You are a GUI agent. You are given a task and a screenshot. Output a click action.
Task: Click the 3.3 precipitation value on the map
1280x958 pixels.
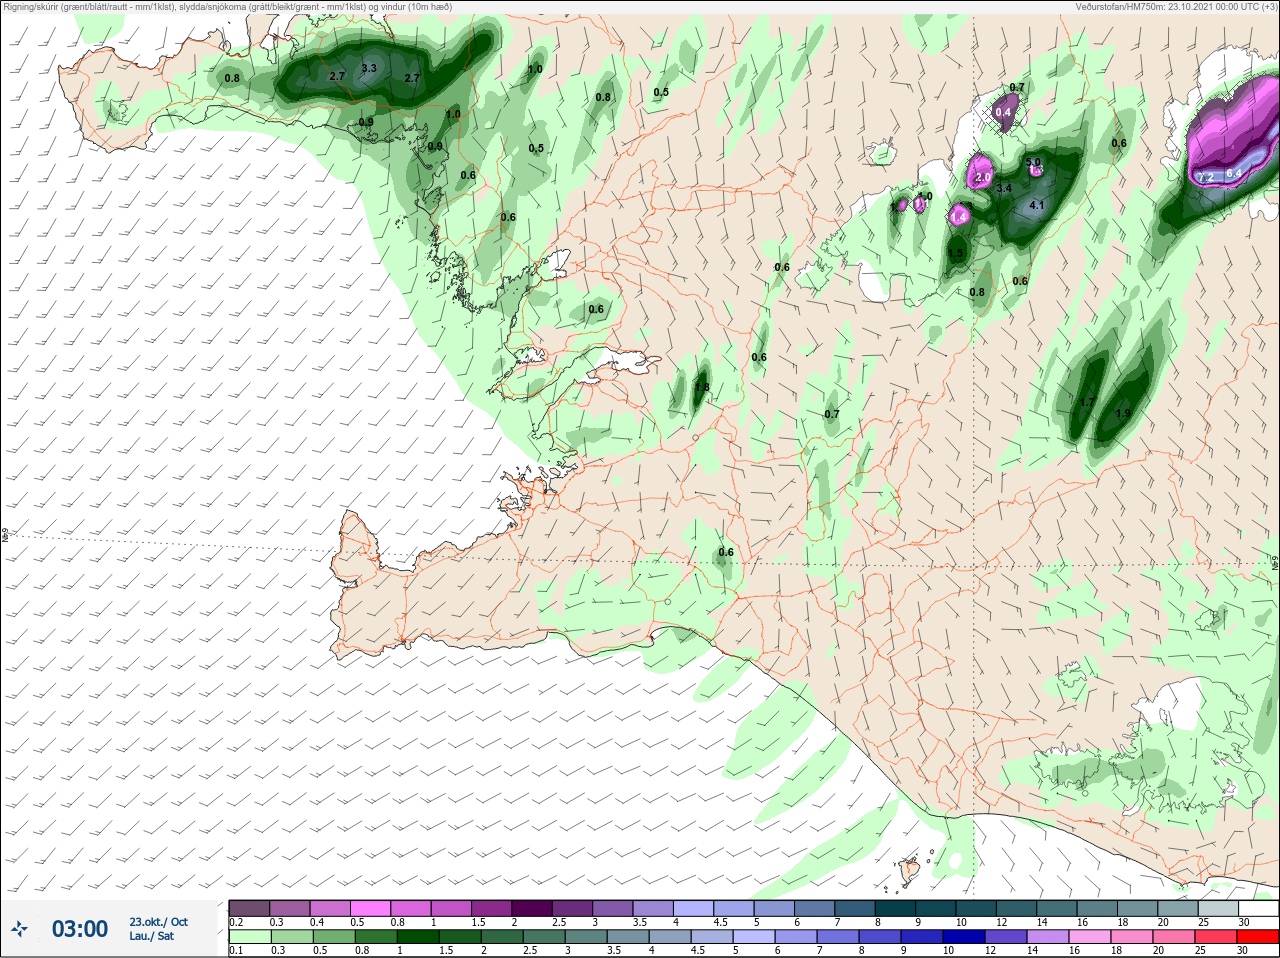point(369,68)
